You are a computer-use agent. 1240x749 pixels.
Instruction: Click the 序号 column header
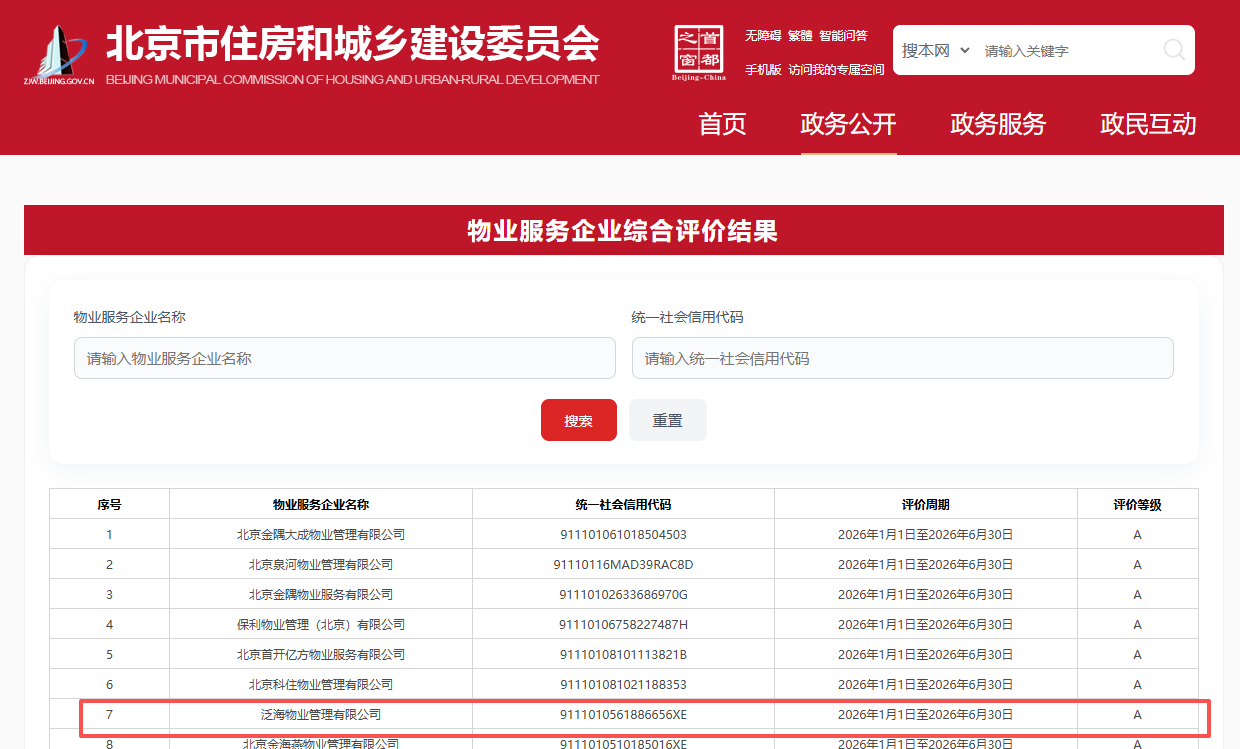110,504
